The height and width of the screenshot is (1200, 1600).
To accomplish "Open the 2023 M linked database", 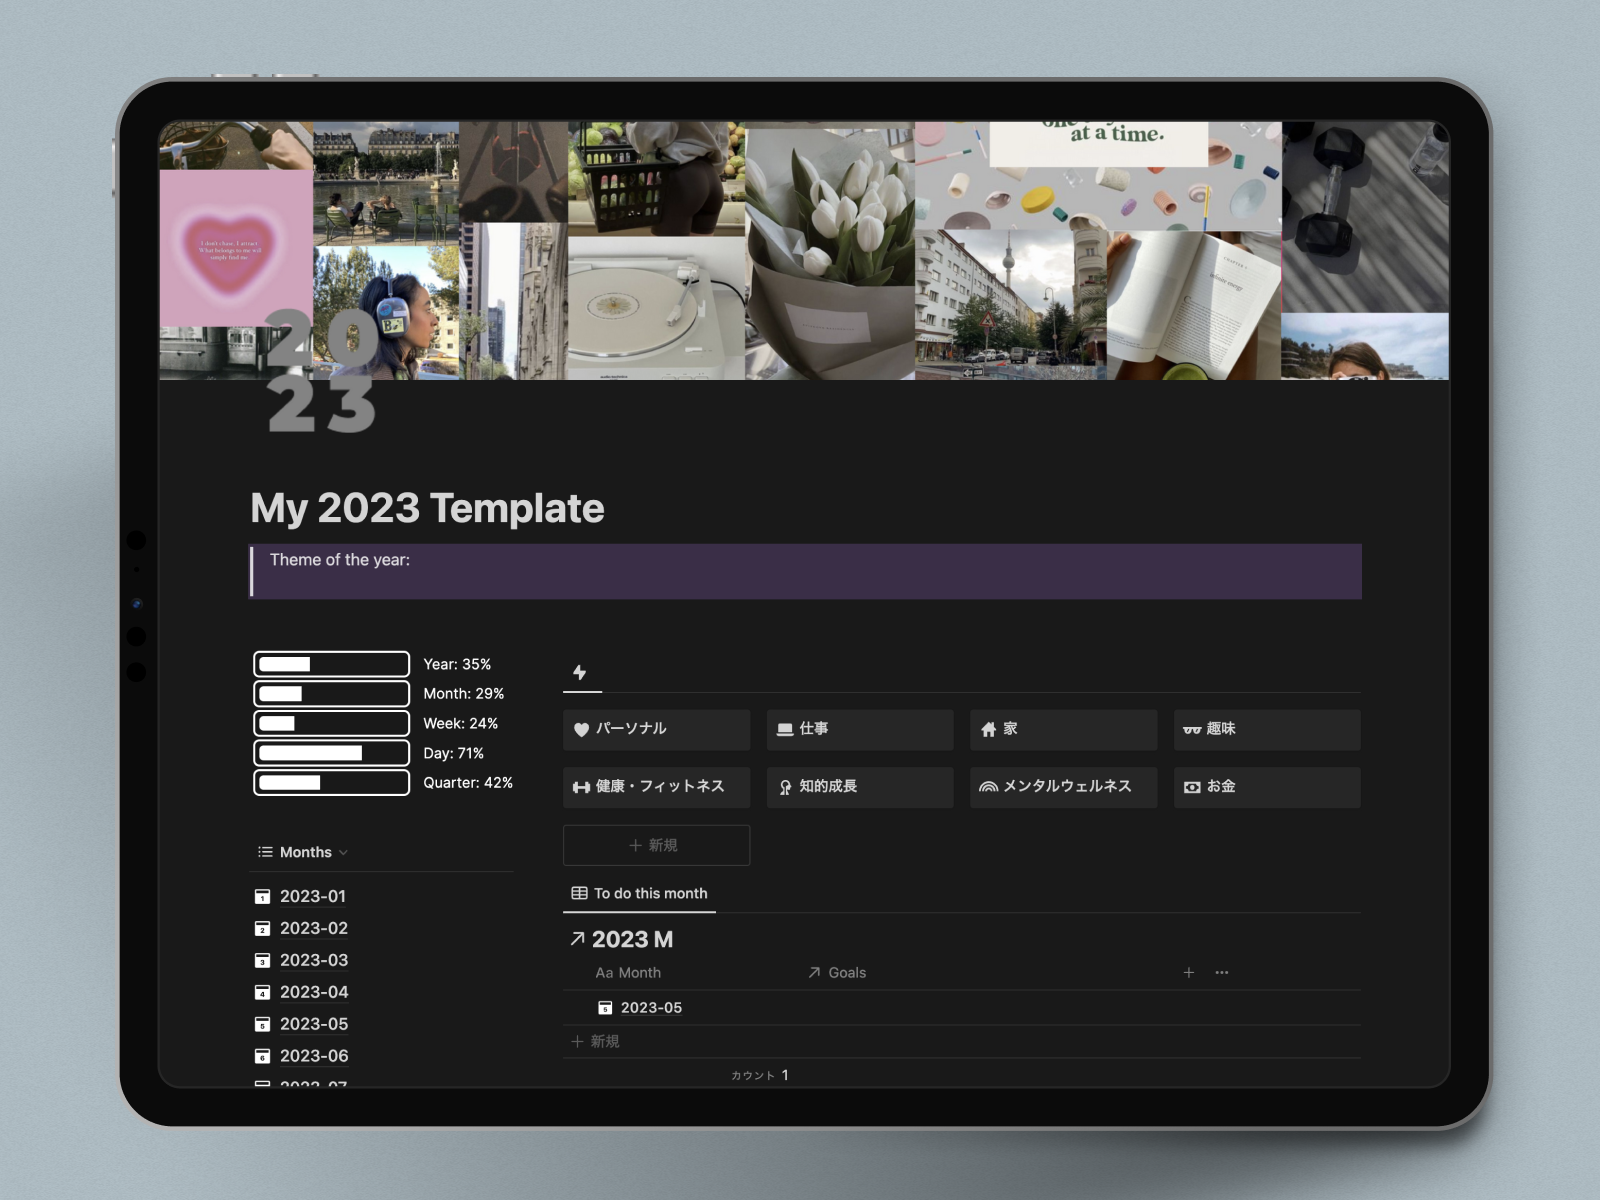I will pos(631,939).
